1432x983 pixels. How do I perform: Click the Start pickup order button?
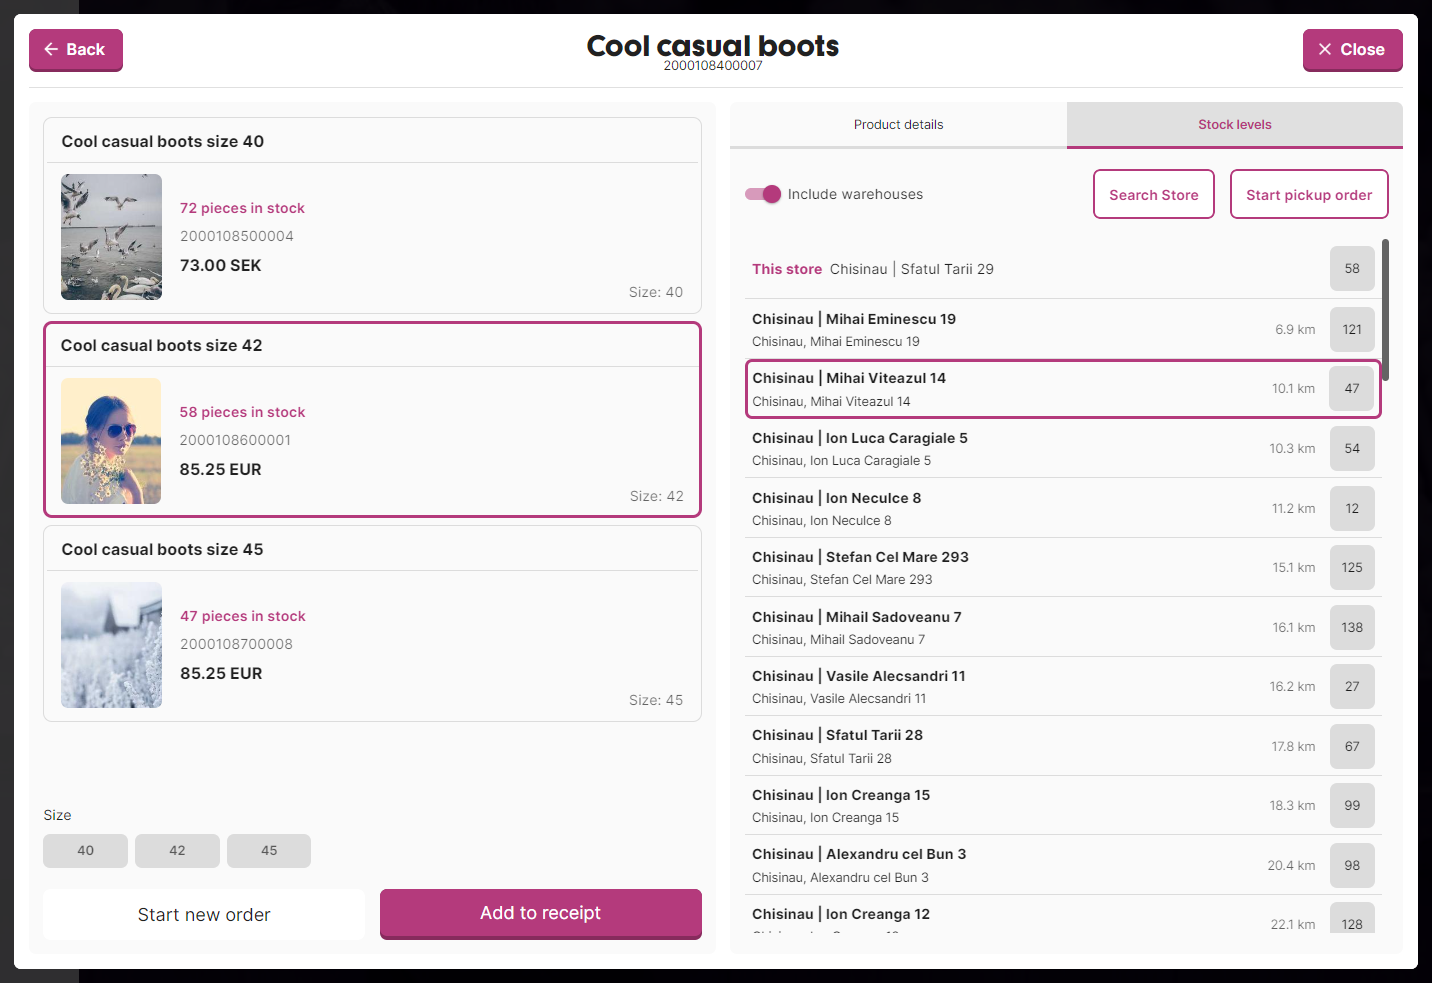[x=1308, y=194]
